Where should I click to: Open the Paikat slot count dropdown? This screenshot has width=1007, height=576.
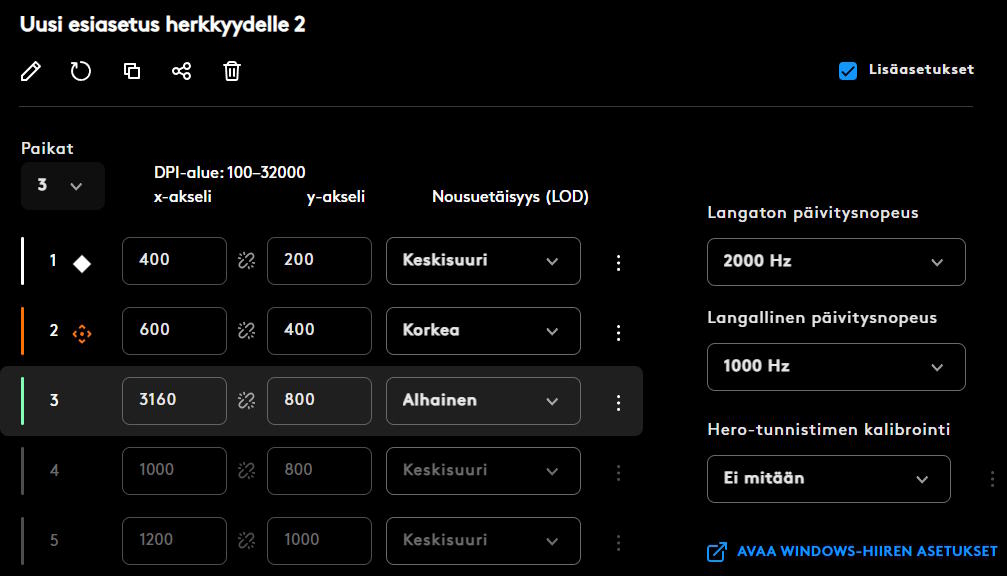(62, 186)
